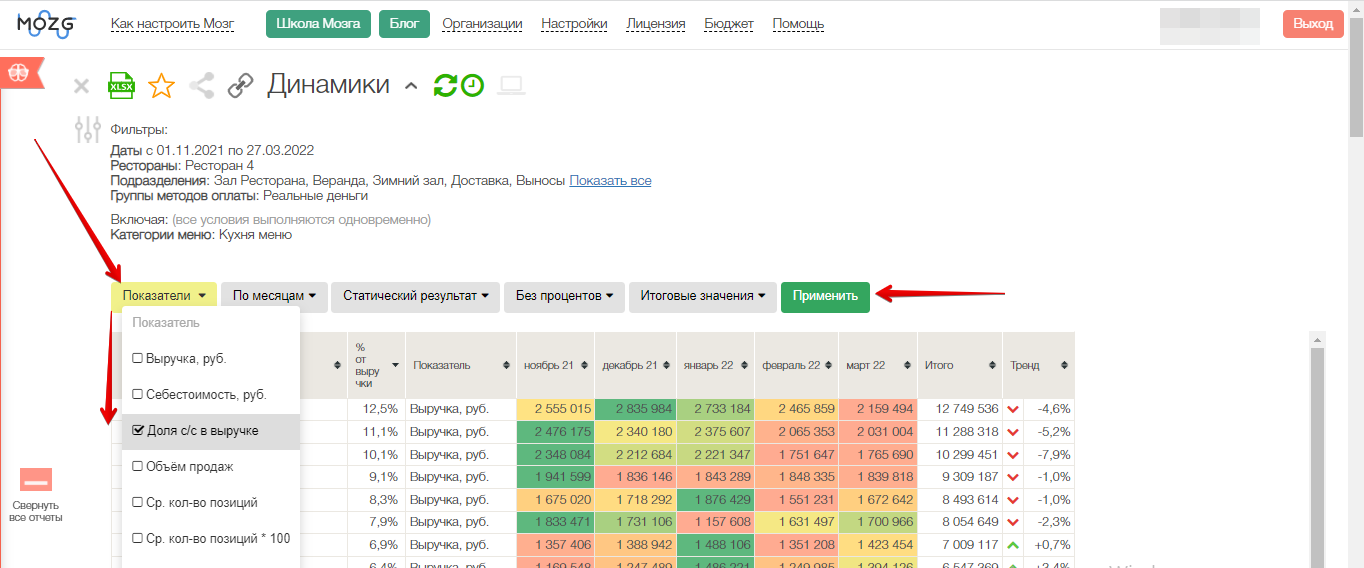The image size is (1364, 568).
Task: Open the Итоговые значения dropdown
Action: [702, 296]
